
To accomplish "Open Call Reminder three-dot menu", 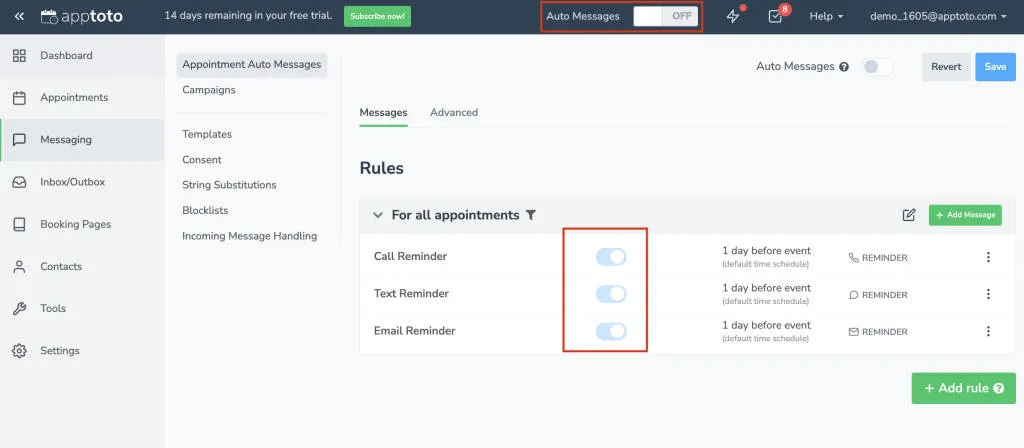I will (988, 257).
